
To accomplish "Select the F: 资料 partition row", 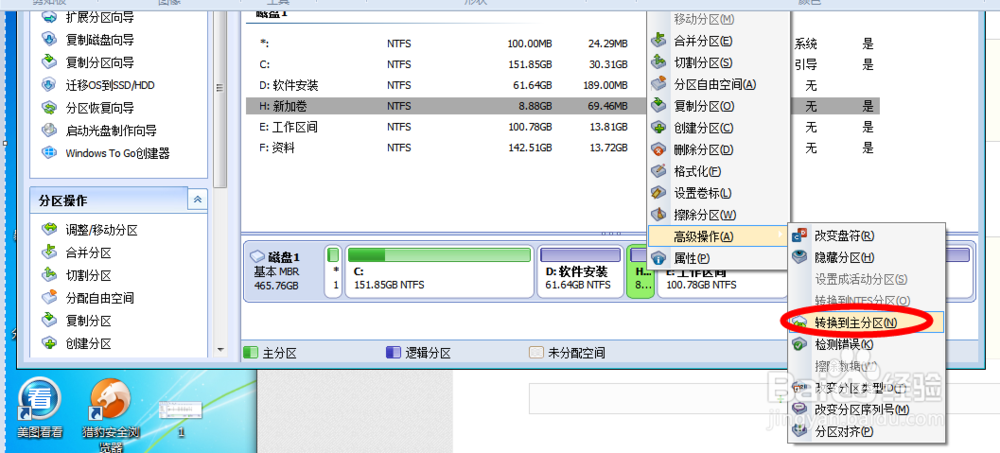I will pyautogui.click(x=446, y=148).
